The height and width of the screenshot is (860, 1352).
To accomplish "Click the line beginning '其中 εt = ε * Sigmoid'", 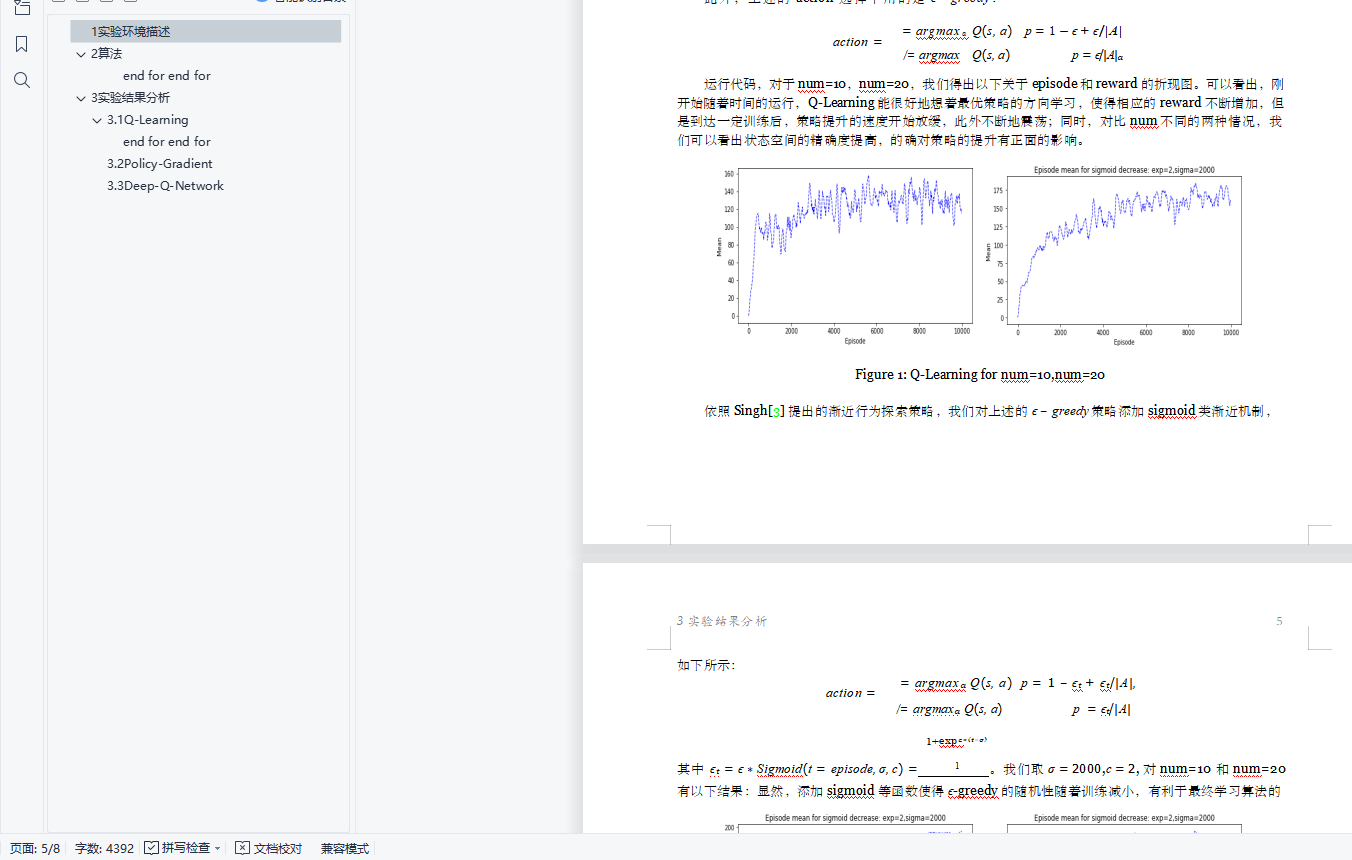I will (x=981, y=769).
